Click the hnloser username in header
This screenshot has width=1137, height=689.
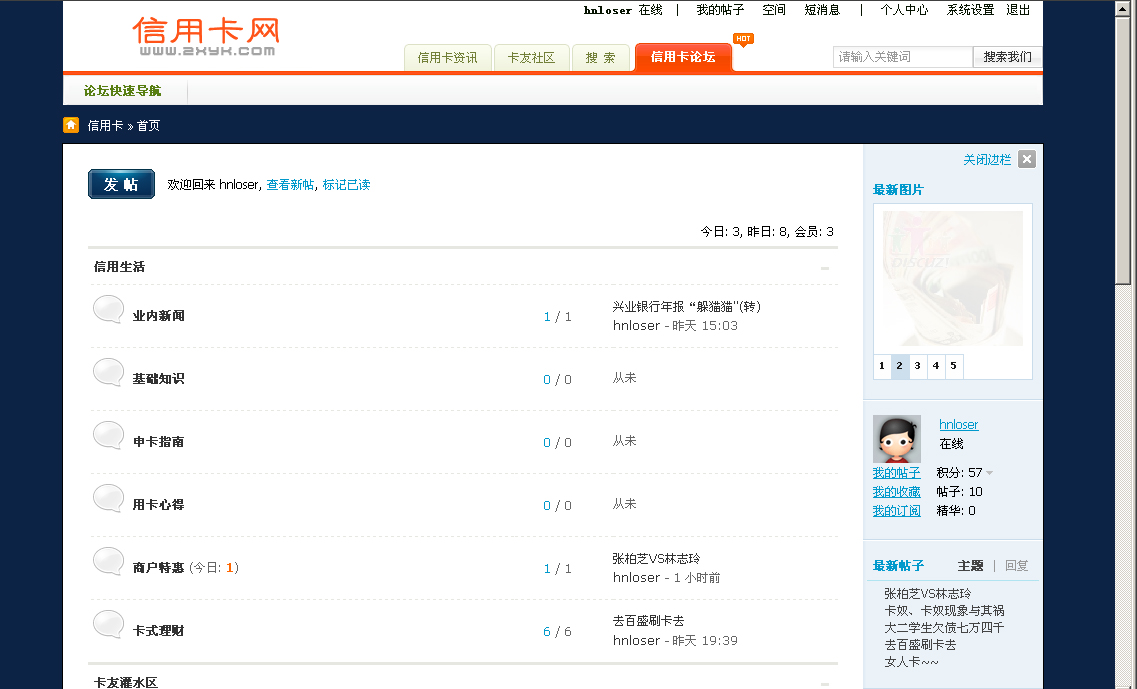point(608,10)
